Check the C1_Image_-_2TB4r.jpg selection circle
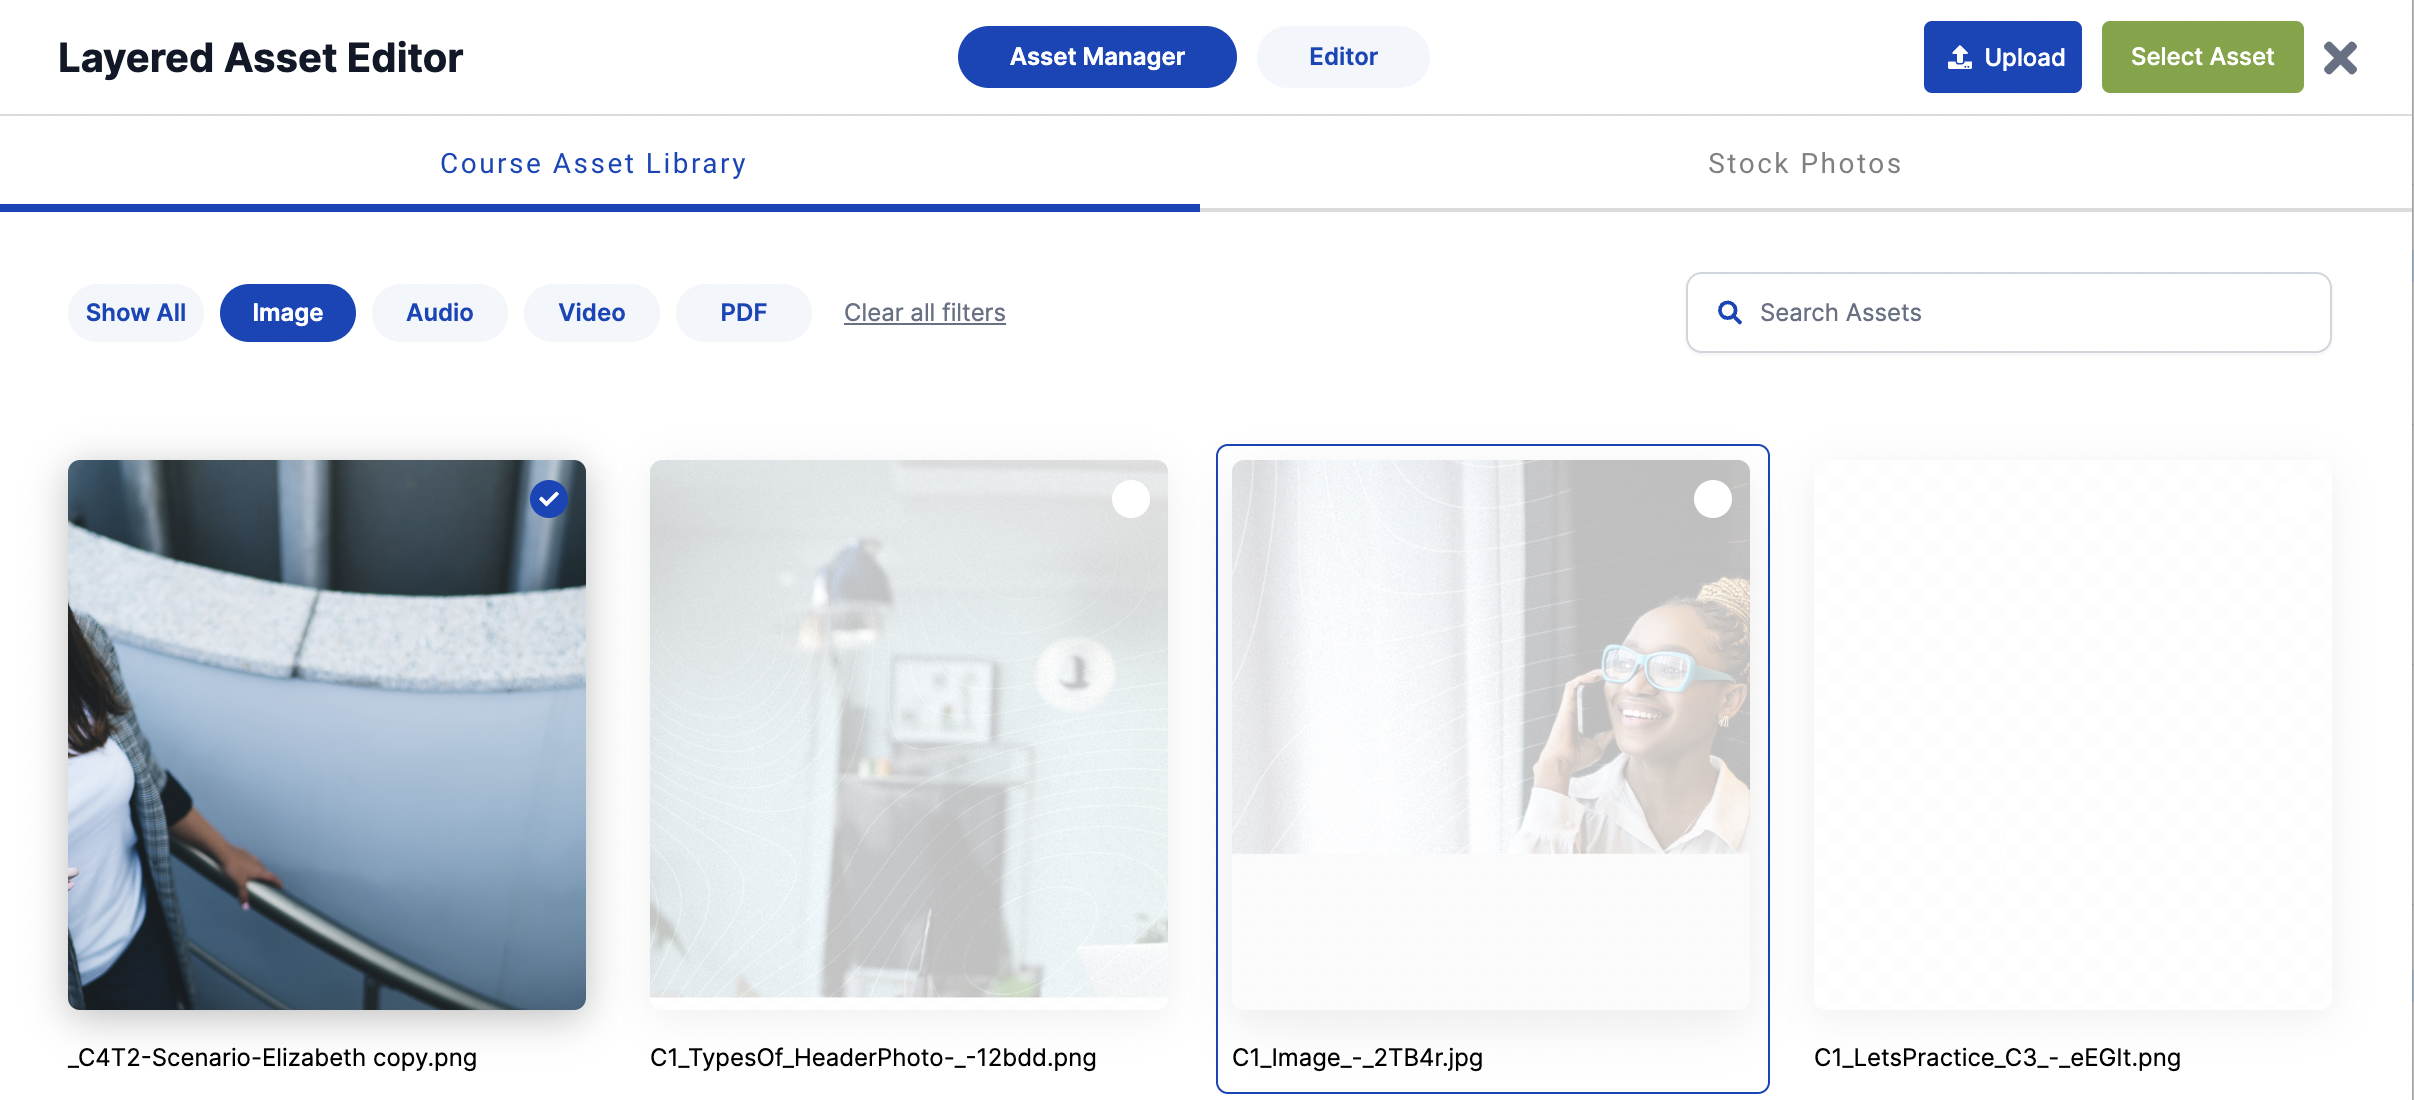The width and height of the screenshot is (2414, 1100). (x=1713, y=499)
